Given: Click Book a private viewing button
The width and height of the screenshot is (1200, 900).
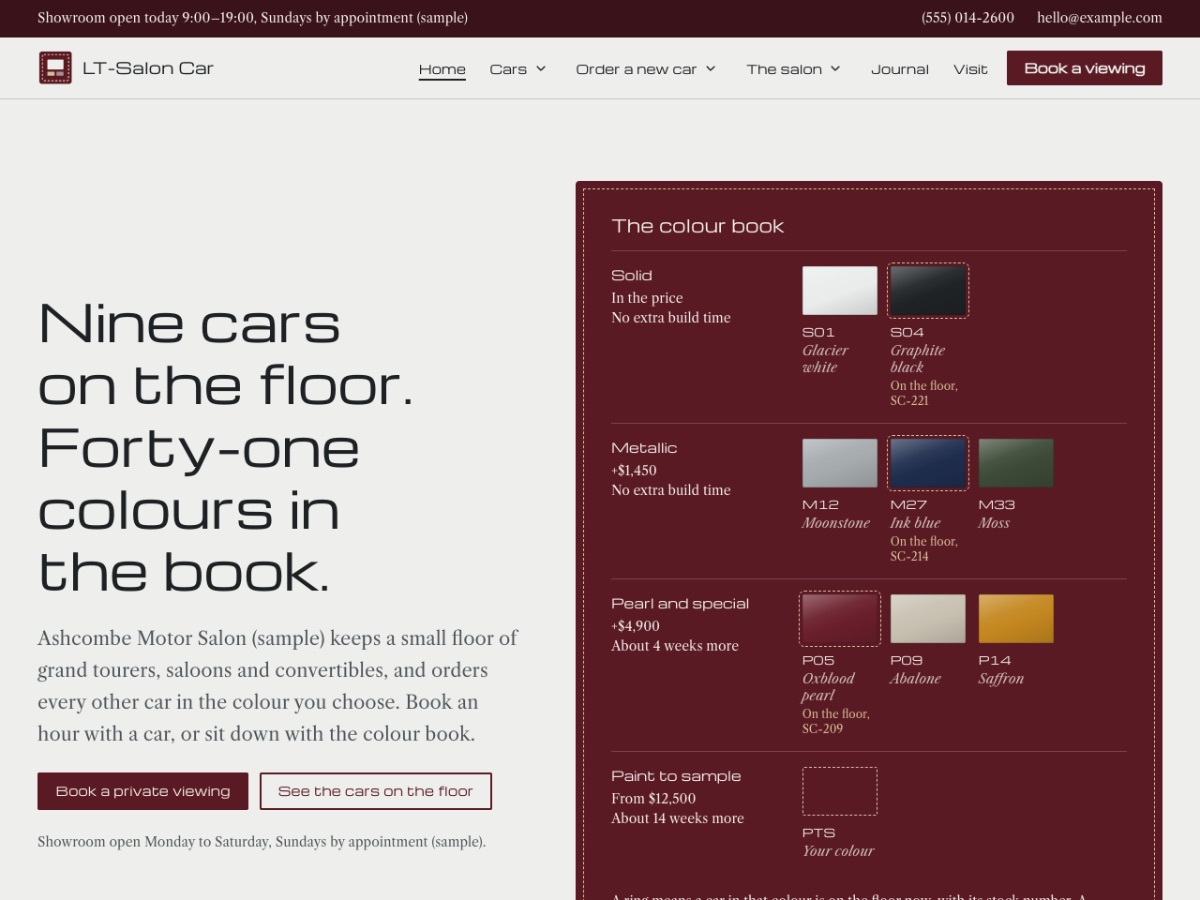Looking at the screenshot, I should tap(143, 791).
